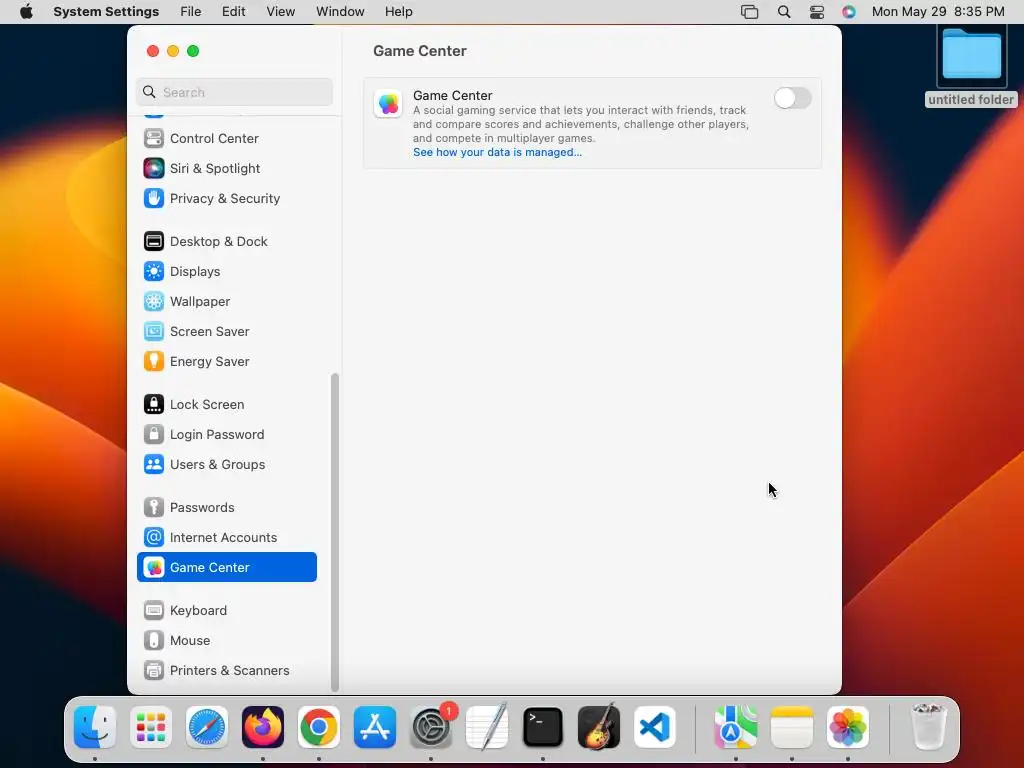Open Screen Saver settings icon

[153, 332]
